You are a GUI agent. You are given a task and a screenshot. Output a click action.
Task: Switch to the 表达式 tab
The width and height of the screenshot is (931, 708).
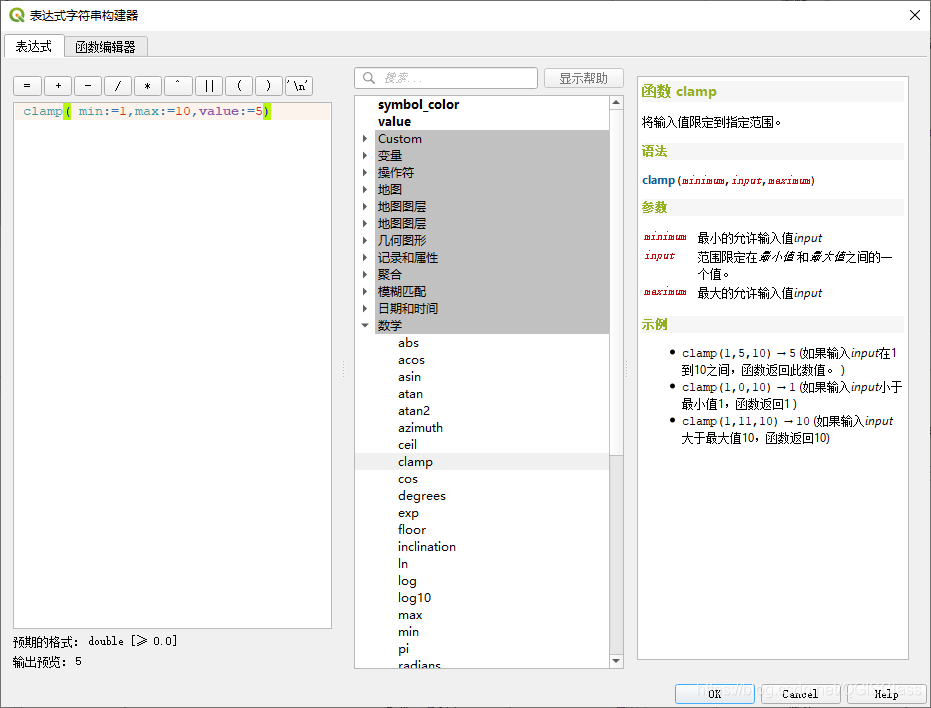tap(34, 46)
